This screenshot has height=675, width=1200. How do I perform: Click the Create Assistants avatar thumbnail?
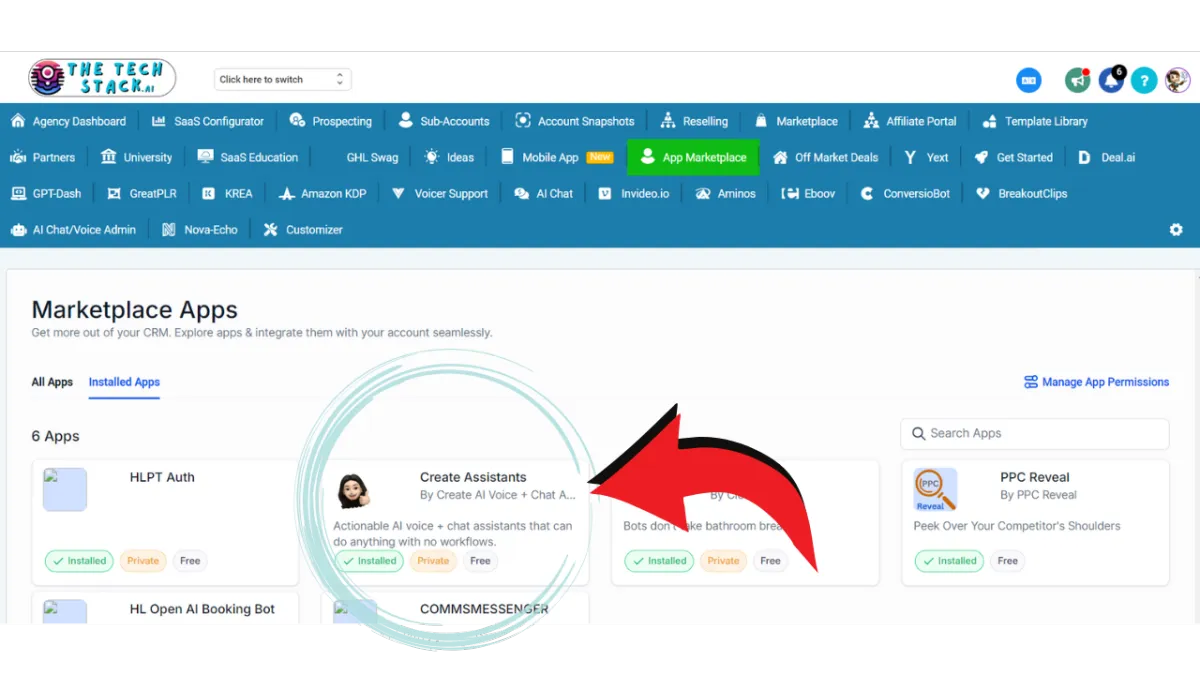[x=354, y=490]
